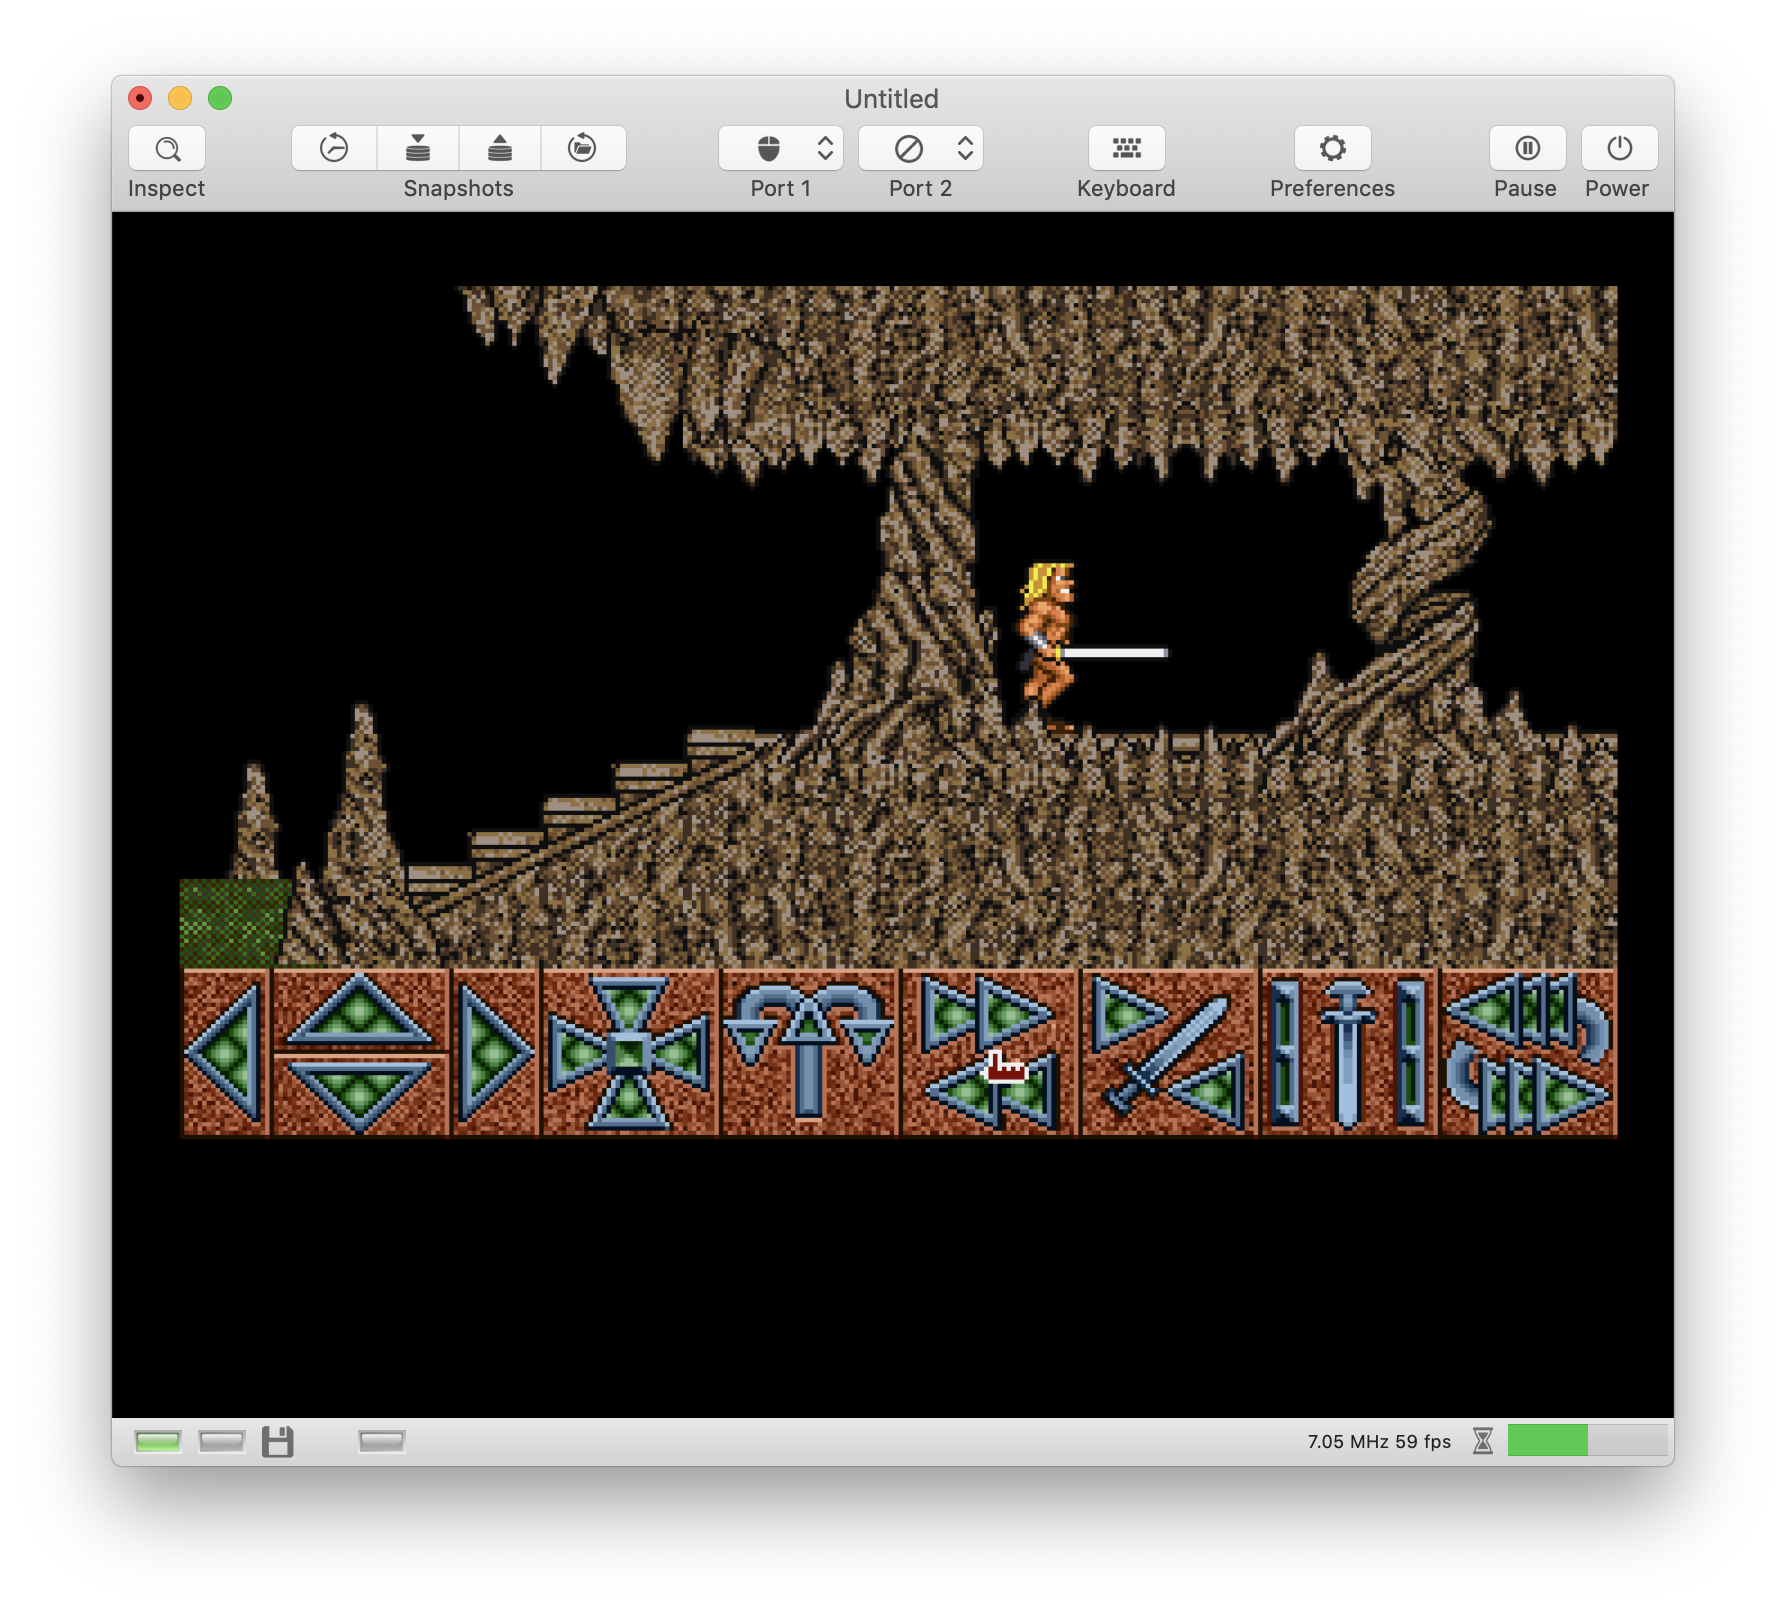Open Preferences with the gear icon

click(1333, 149)
